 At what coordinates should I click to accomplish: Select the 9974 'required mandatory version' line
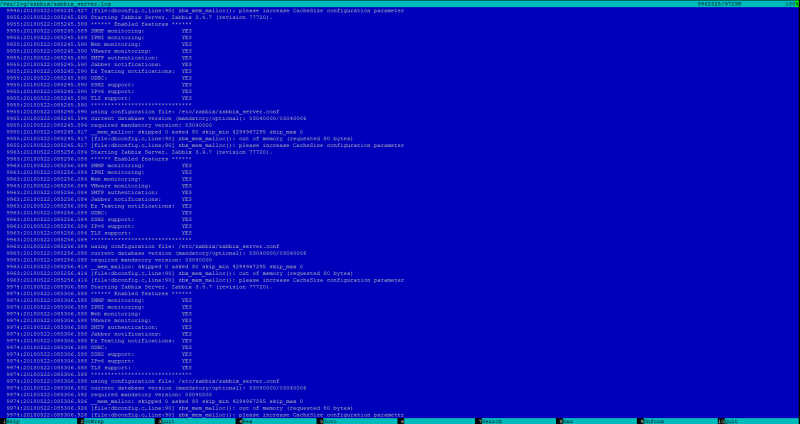tap(110, 395)
